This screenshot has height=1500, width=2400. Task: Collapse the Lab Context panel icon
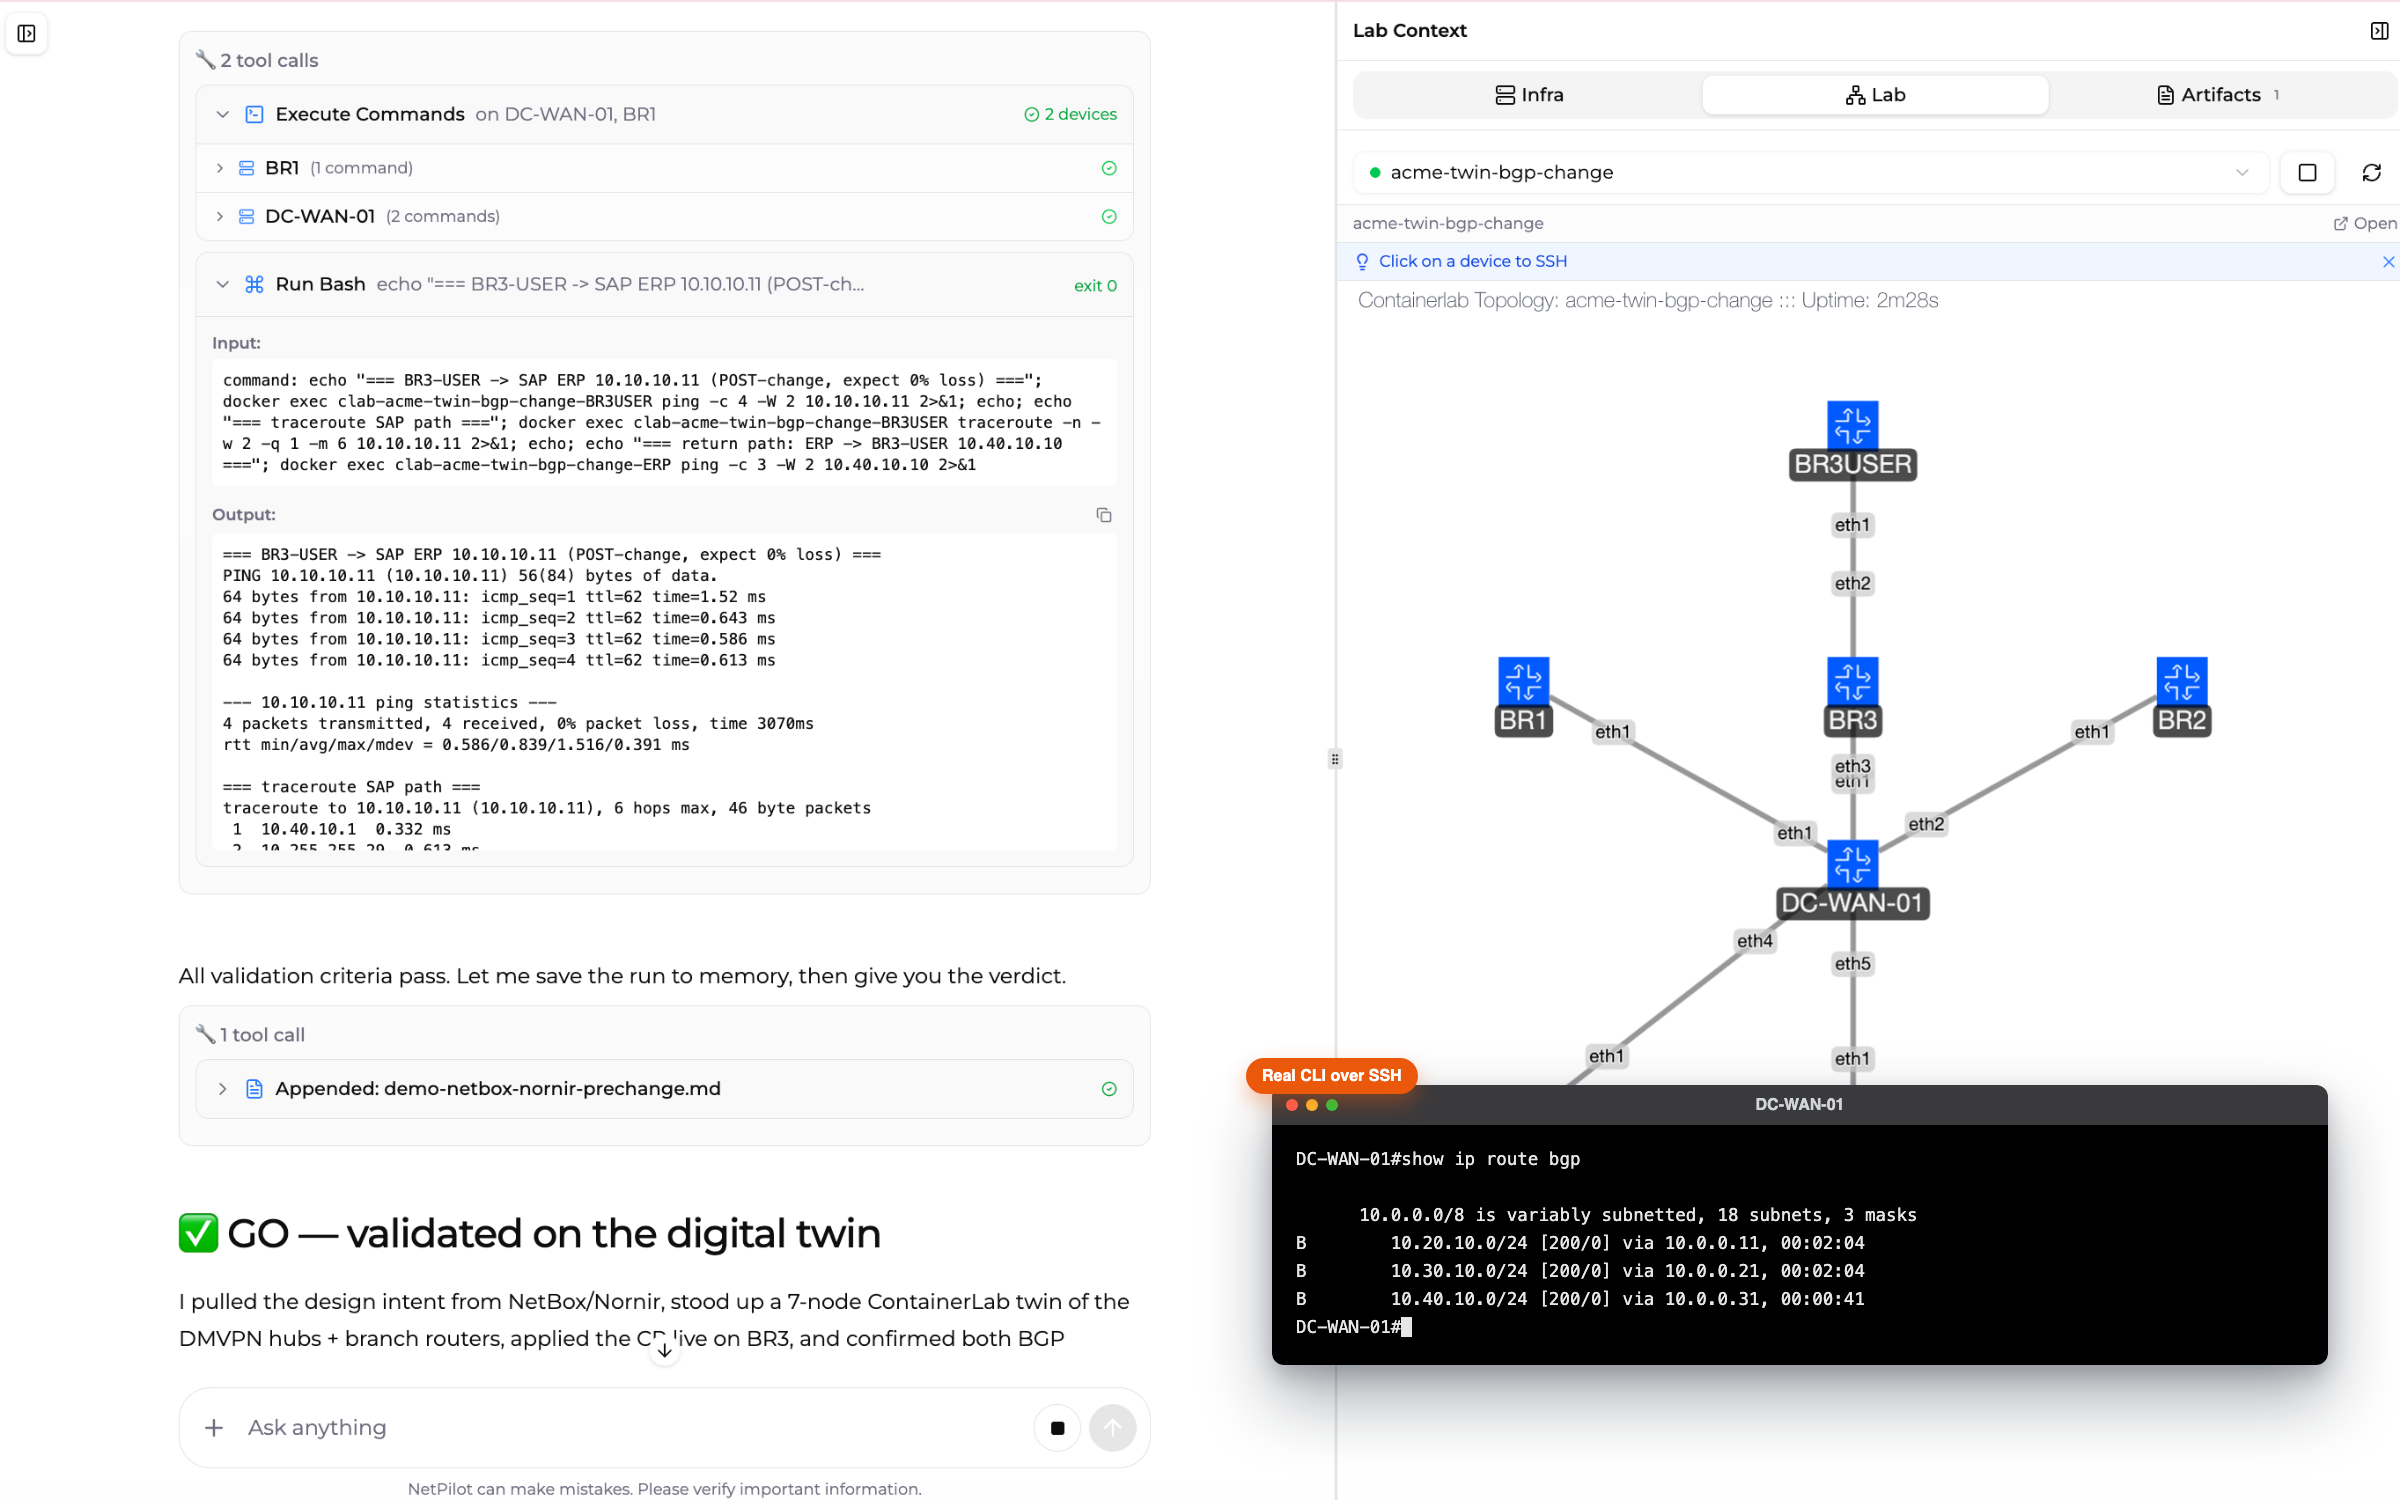tap(2379, 31)
